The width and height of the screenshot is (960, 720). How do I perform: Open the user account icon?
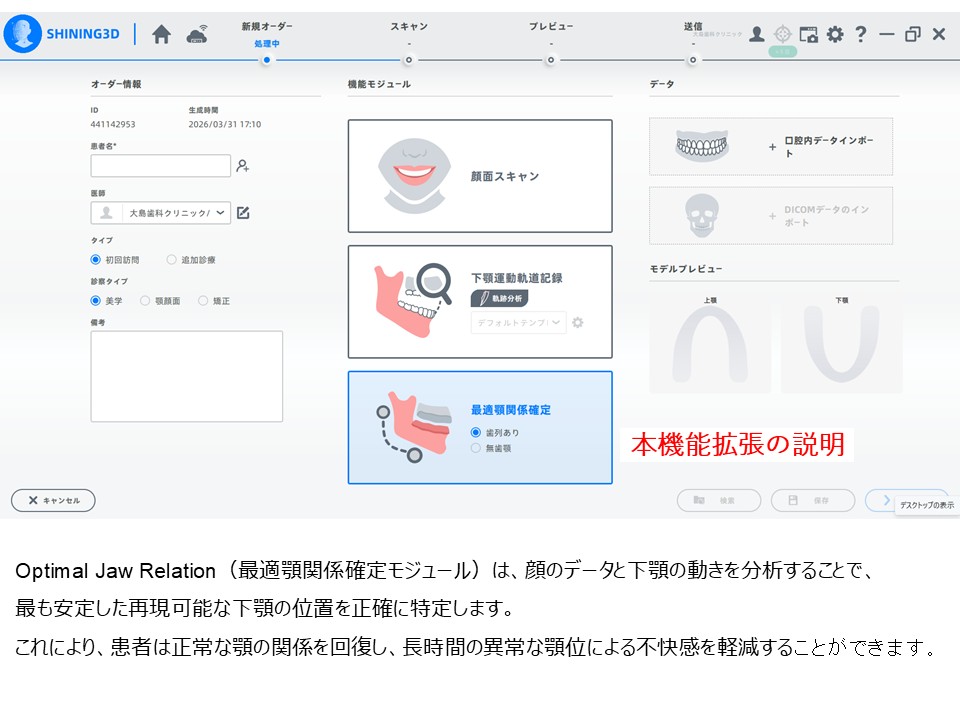click(757, 34)
